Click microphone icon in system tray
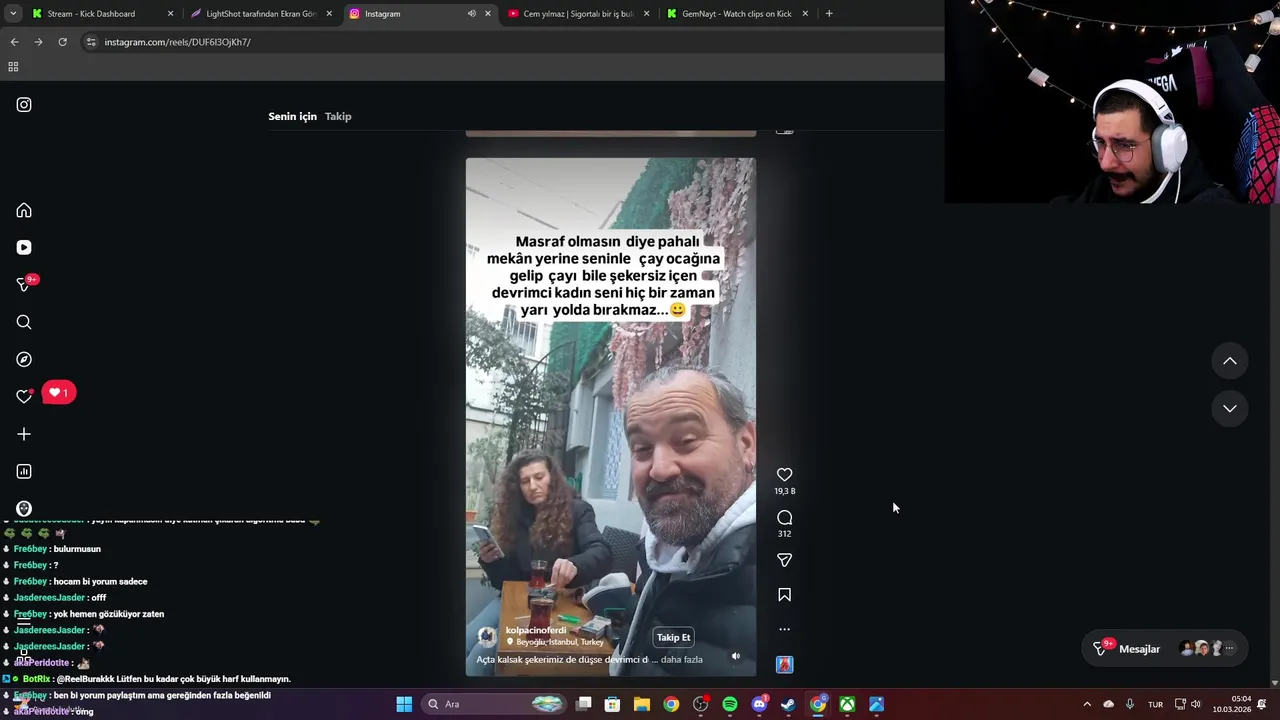1280x720 pixels. pyautogui.click(x=1130, y=704)
